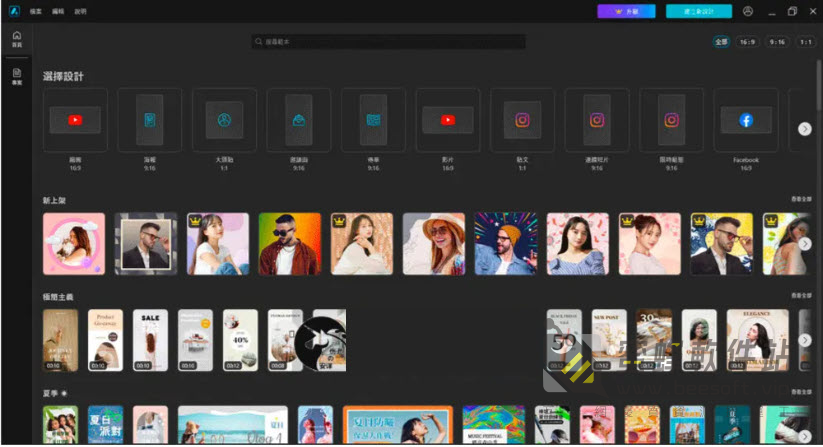The width and height of the screenshot is (823, 447).
Task: Open 查看全部 link for 極簡主義 section
Action: (801, 295)
